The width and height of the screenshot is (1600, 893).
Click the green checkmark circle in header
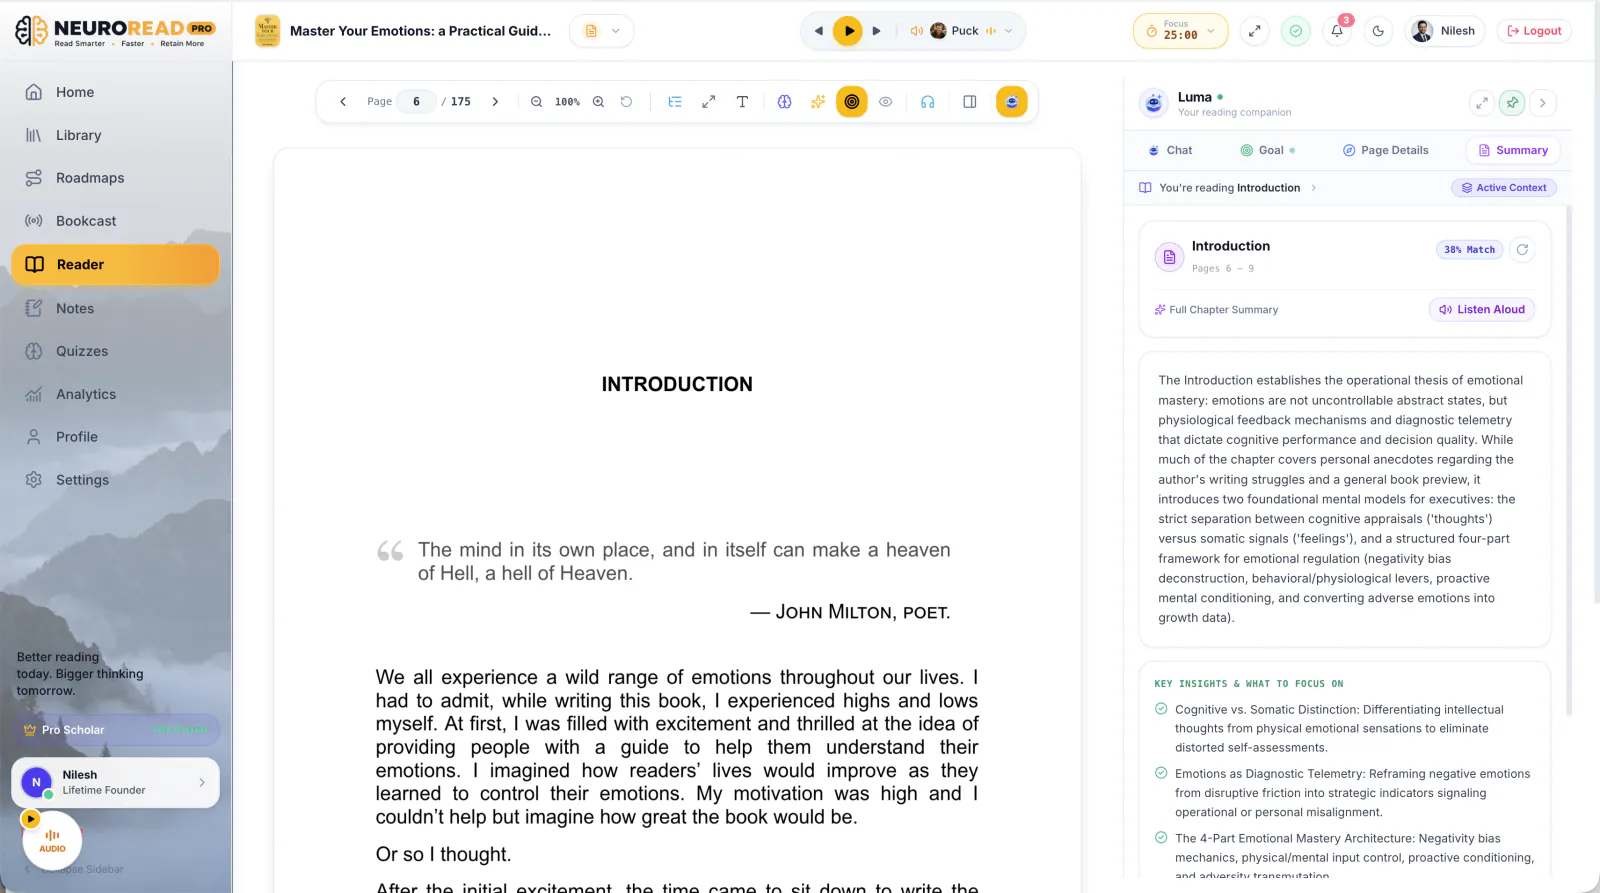(1296, 31)
